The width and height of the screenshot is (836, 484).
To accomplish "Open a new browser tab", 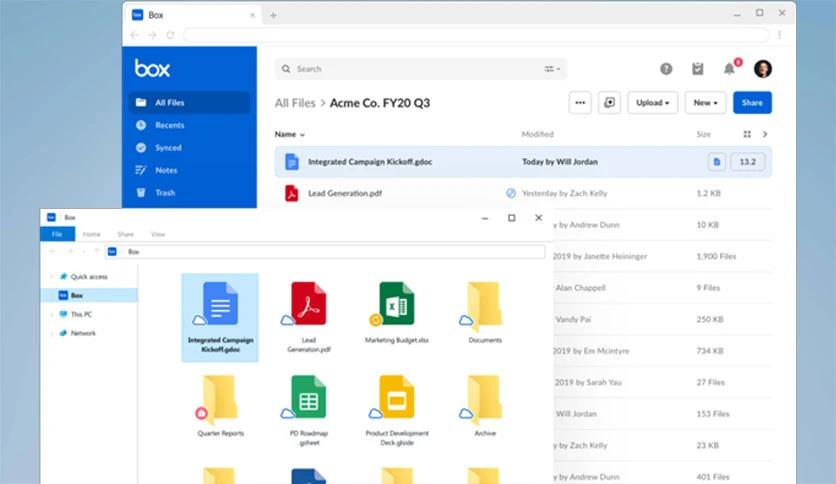I will pyautogui.click(x=273, y=15).
